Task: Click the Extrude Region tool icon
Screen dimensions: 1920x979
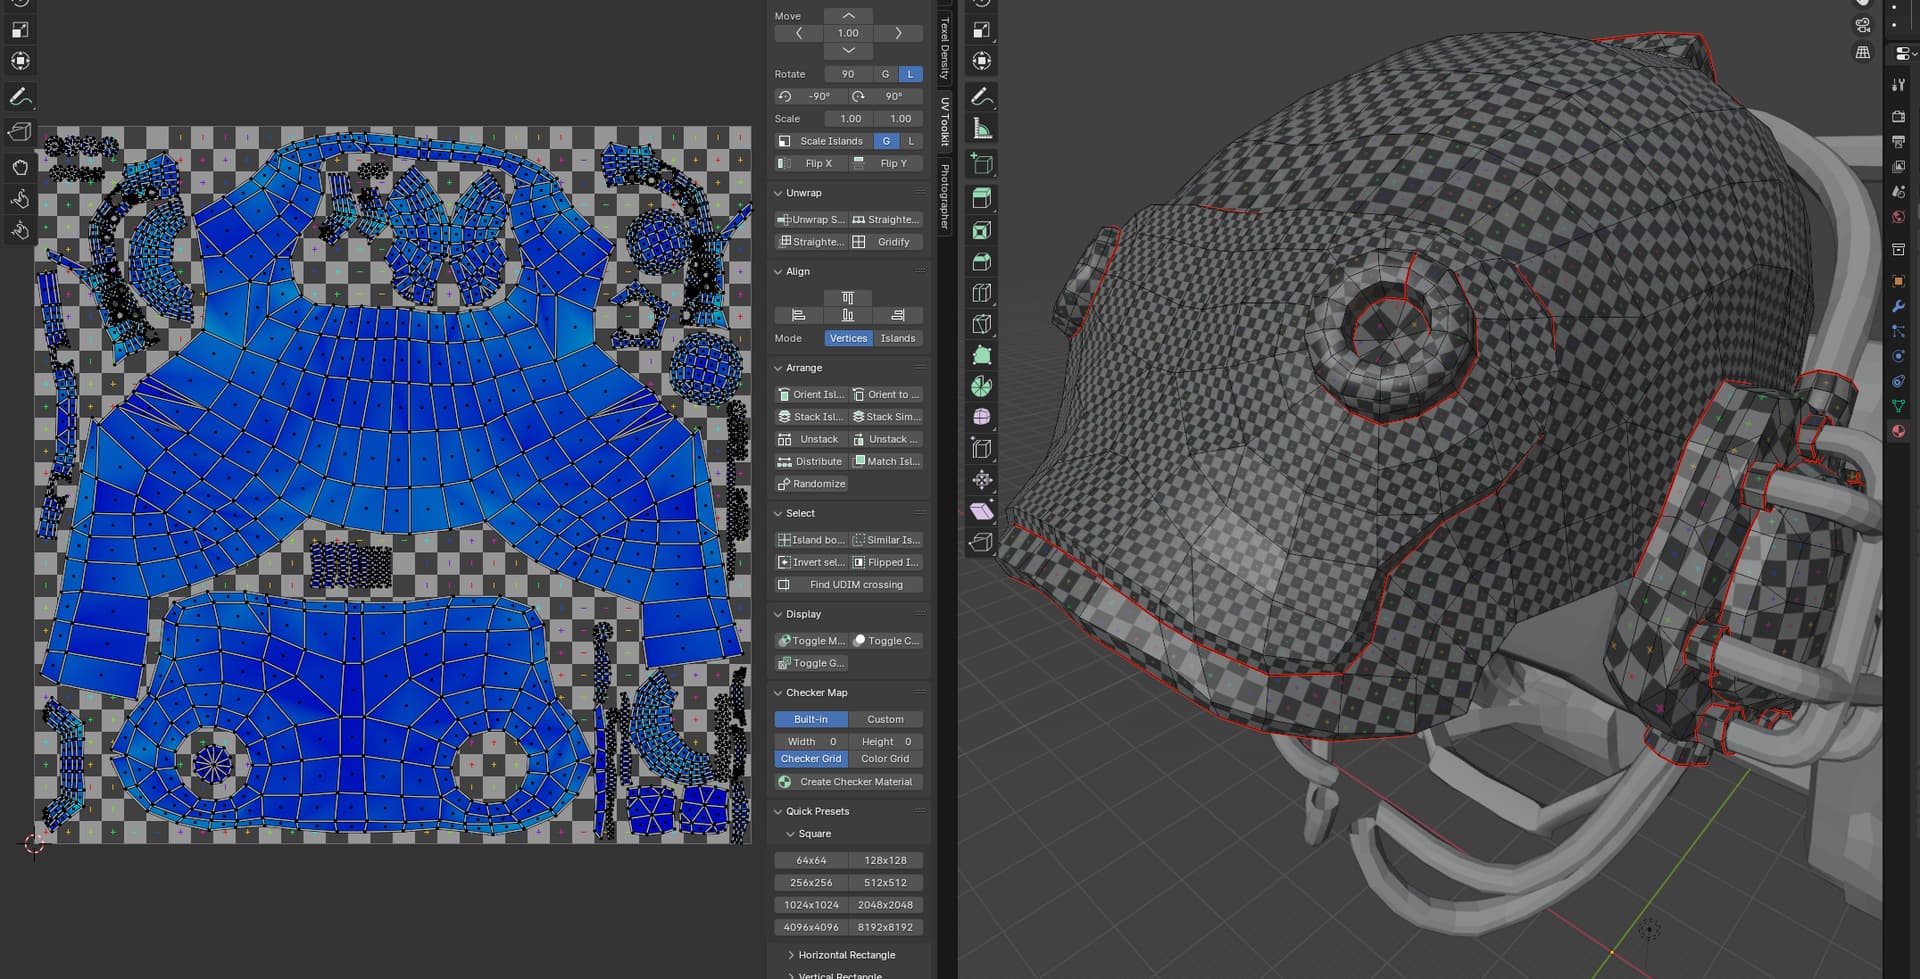Action: [x=982, y=198]
